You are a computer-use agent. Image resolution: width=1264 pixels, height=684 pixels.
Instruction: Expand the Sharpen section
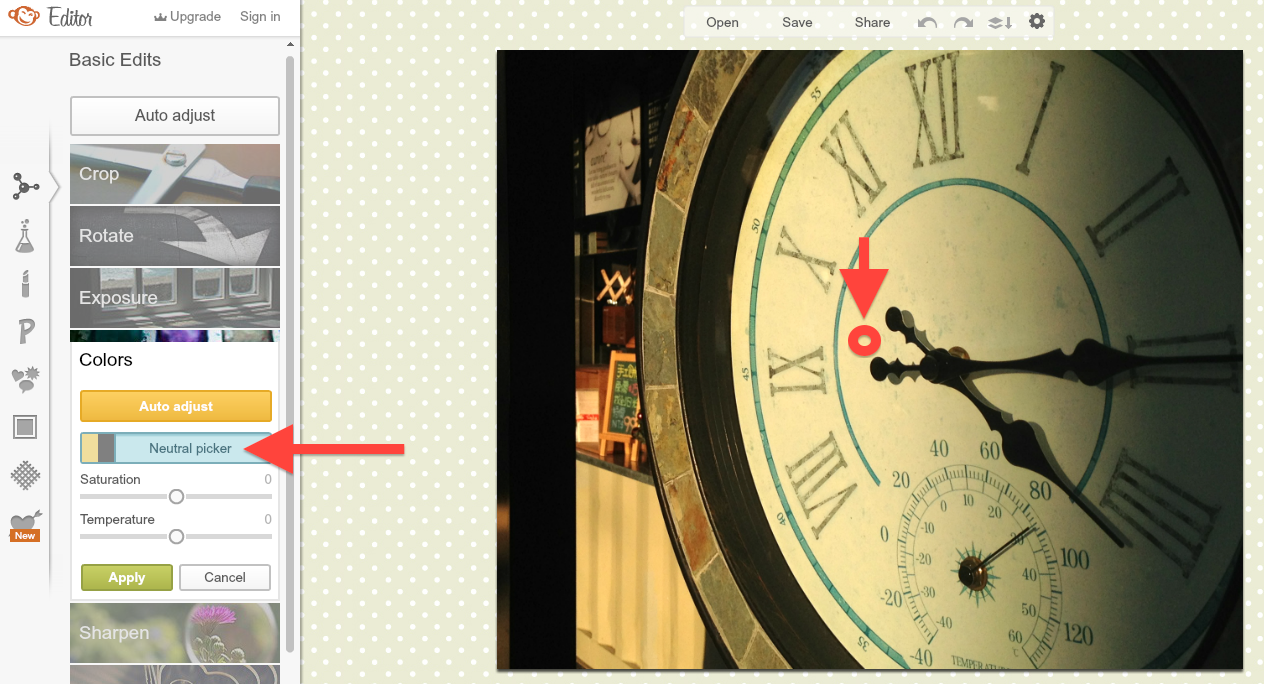pyautogui.click(x=175, y=632)
